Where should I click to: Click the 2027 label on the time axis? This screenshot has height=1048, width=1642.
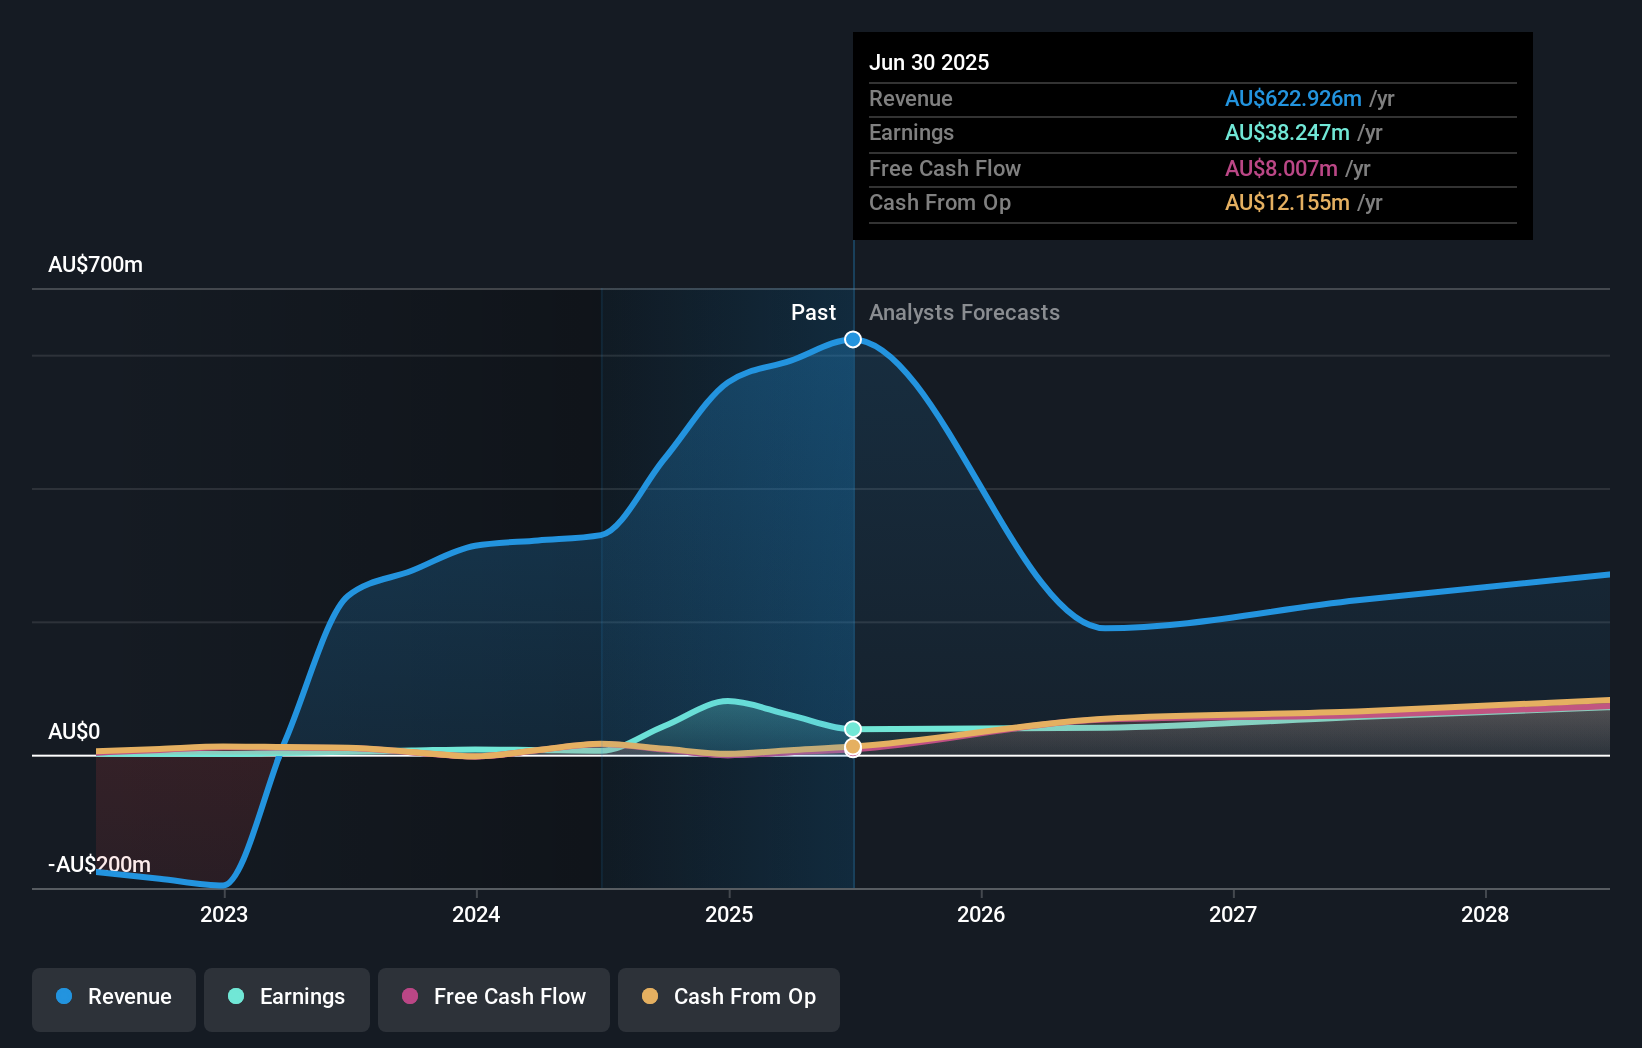(1233, 914)
